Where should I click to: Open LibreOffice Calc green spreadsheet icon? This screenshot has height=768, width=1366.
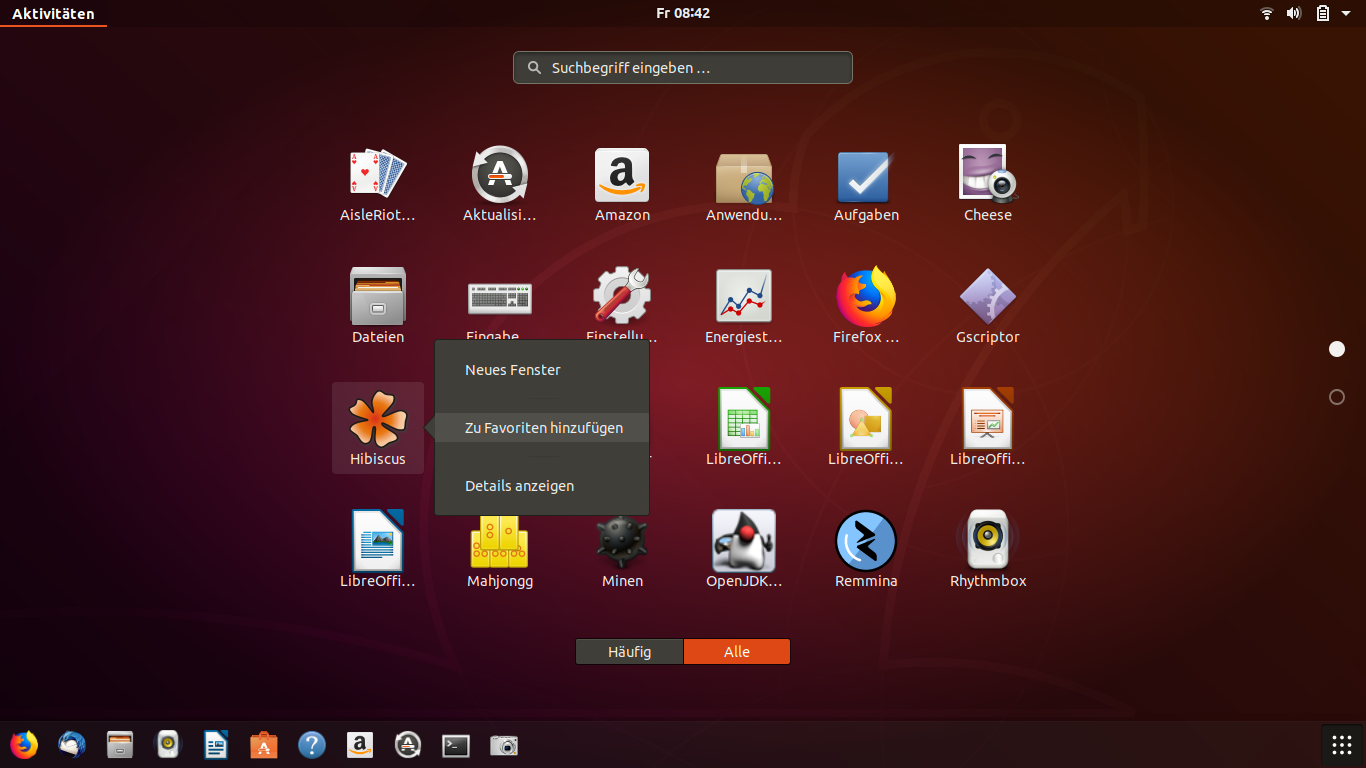pos(744,418)
